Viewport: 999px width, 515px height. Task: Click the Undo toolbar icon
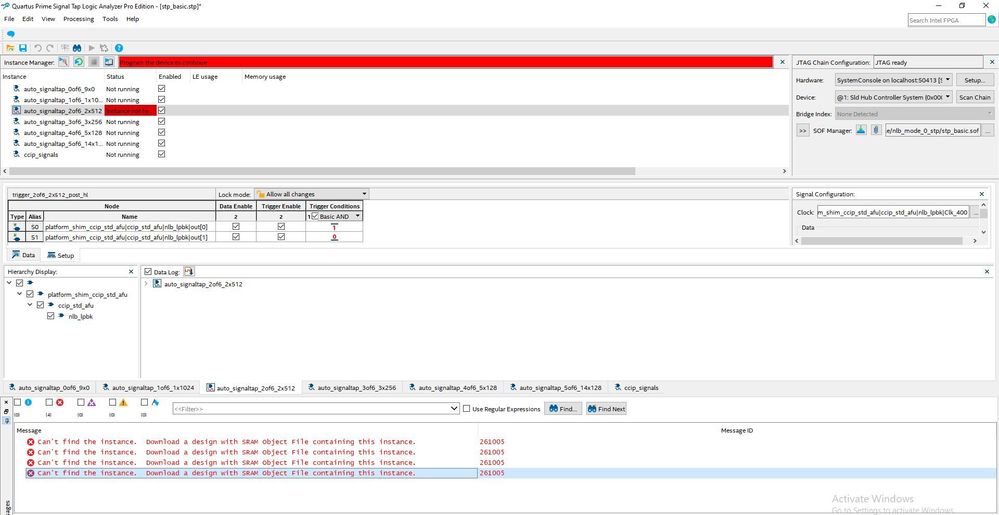(38, 48)
